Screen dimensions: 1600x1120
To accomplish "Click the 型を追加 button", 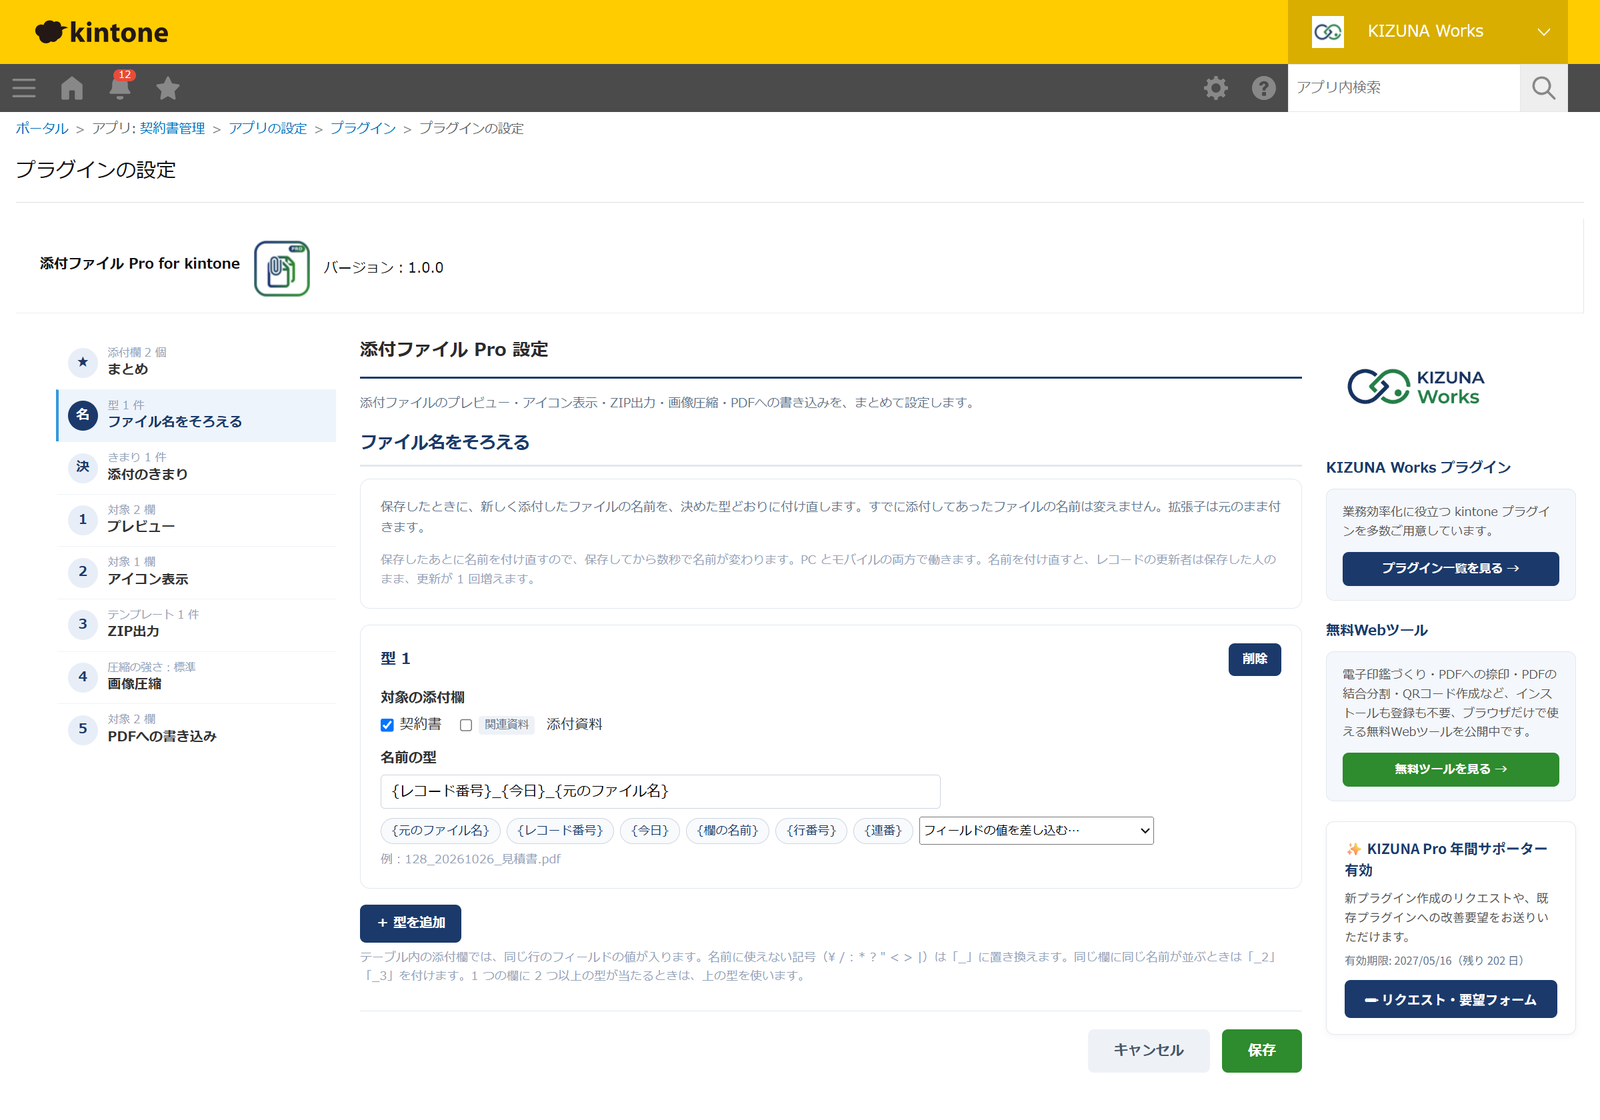I will pyautogui.click(x=411, y=923).
